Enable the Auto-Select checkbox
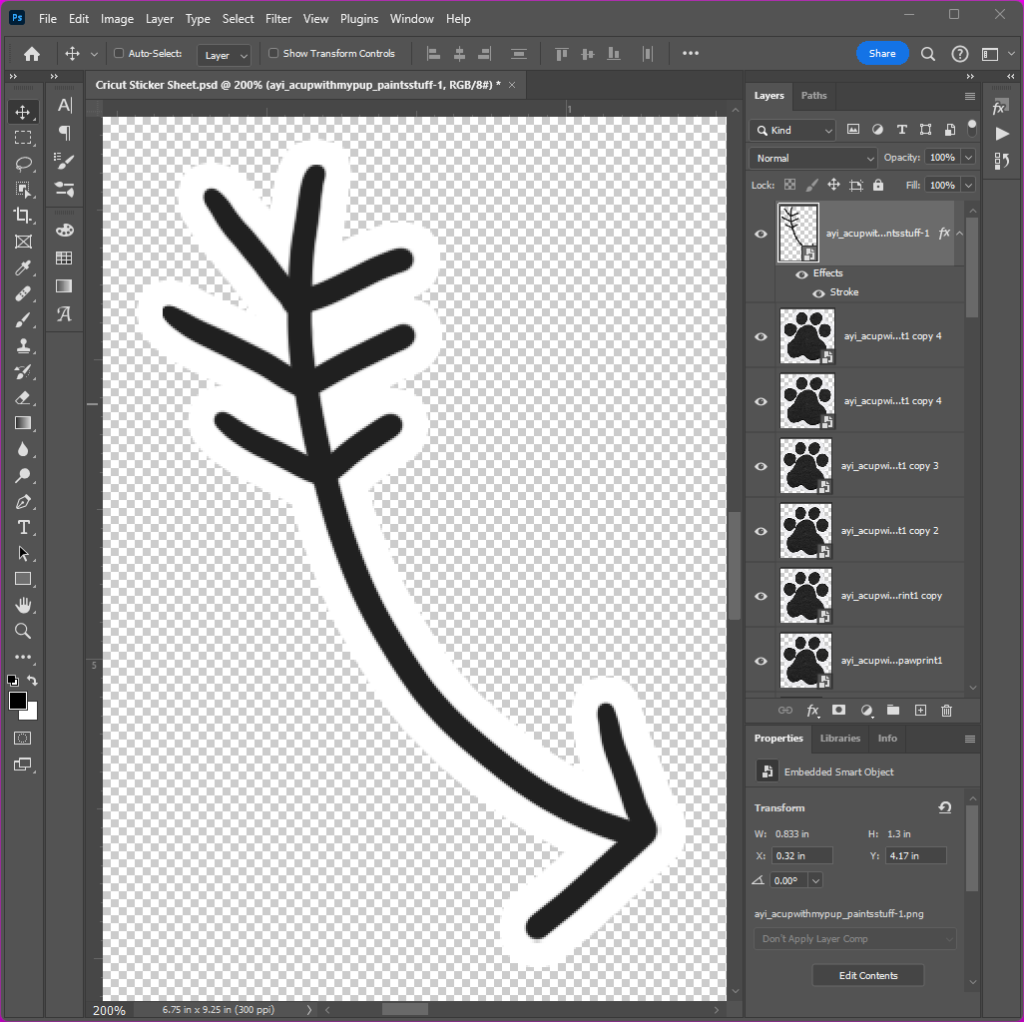Viewport: 1024px width, 1022px height. pos(119,54)
